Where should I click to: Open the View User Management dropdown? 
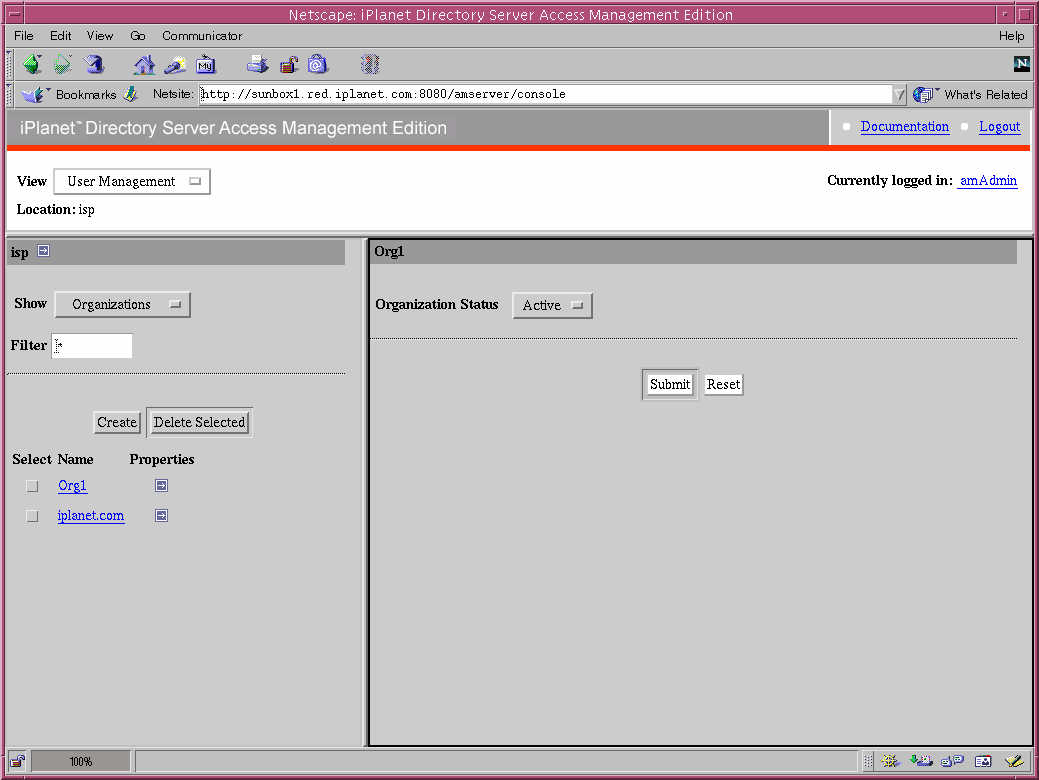coord(132,181)
